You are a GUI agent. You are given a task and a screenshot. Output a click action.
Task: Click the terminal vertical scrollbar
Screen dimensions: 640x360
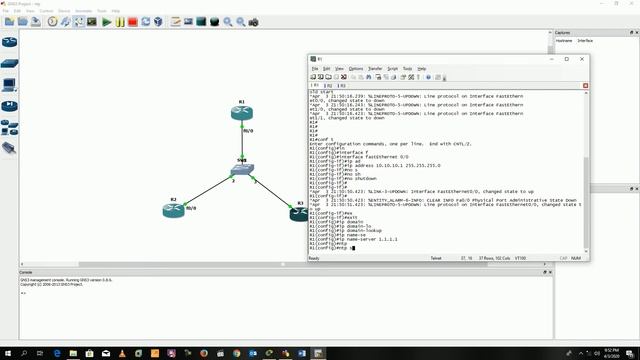pos(586,171)
